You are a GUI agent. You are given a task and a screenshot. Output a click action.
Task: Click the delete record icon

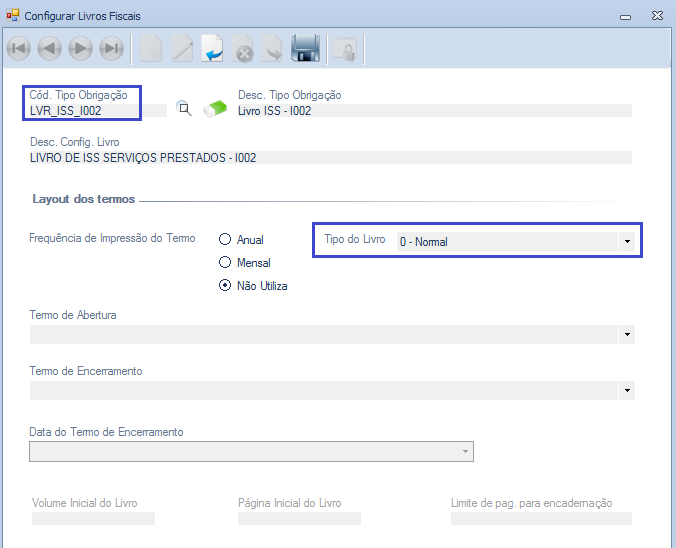click(243, 48)
